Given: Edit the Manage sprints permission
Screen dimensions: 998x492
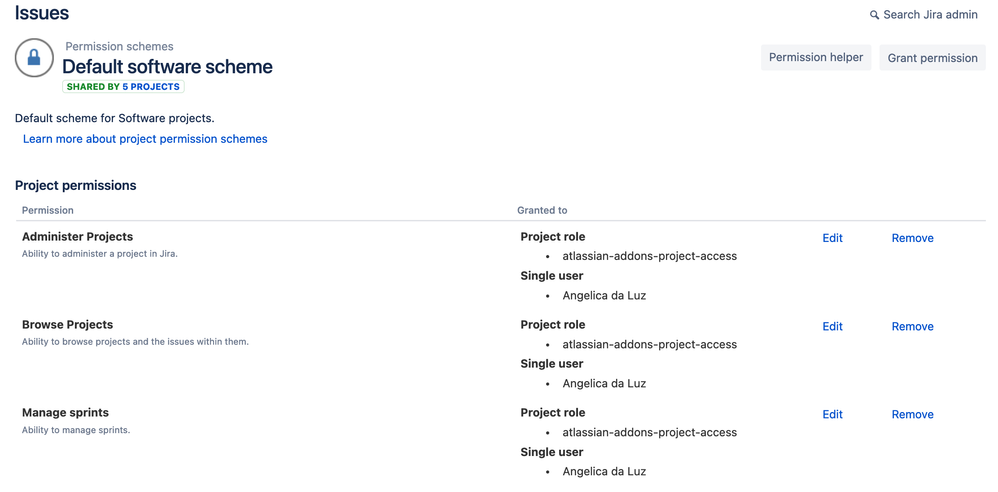Looking at the screenshot, I should [832, 414].
